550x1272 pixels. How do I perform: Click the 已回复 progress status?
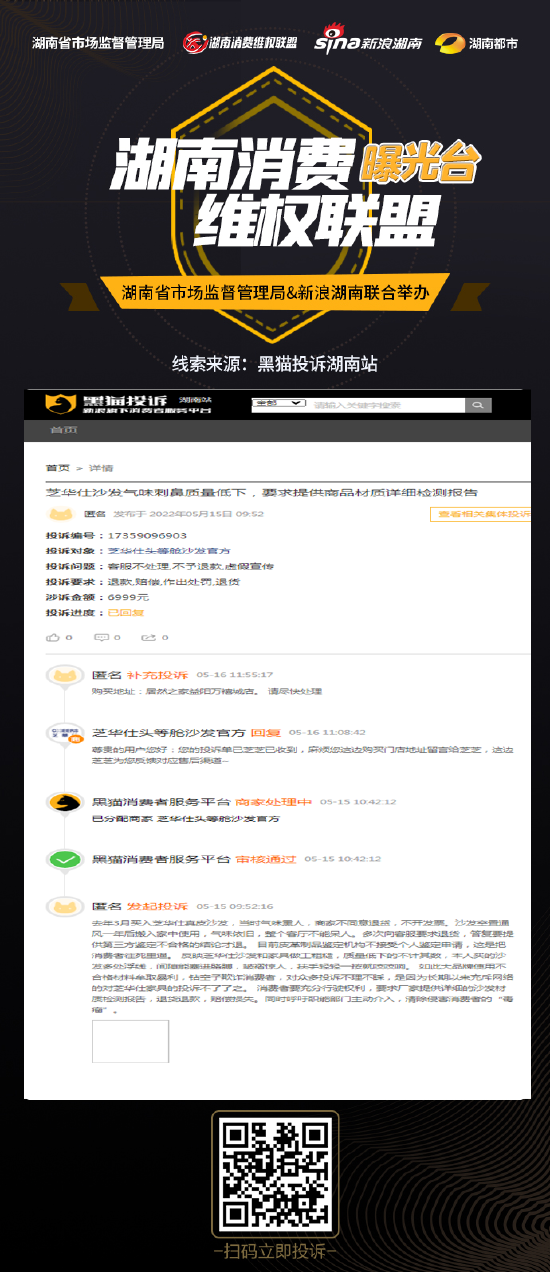(125, 612)
